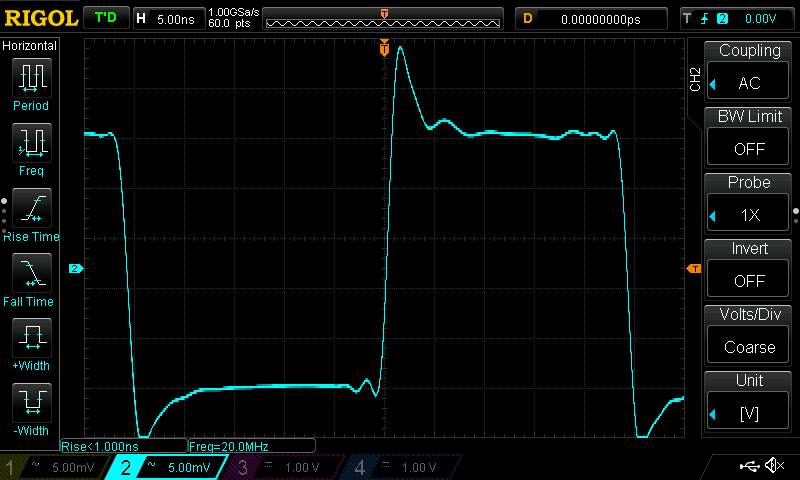
Task: Select the +Width measurement icon
Action: (x=32, y=337)
